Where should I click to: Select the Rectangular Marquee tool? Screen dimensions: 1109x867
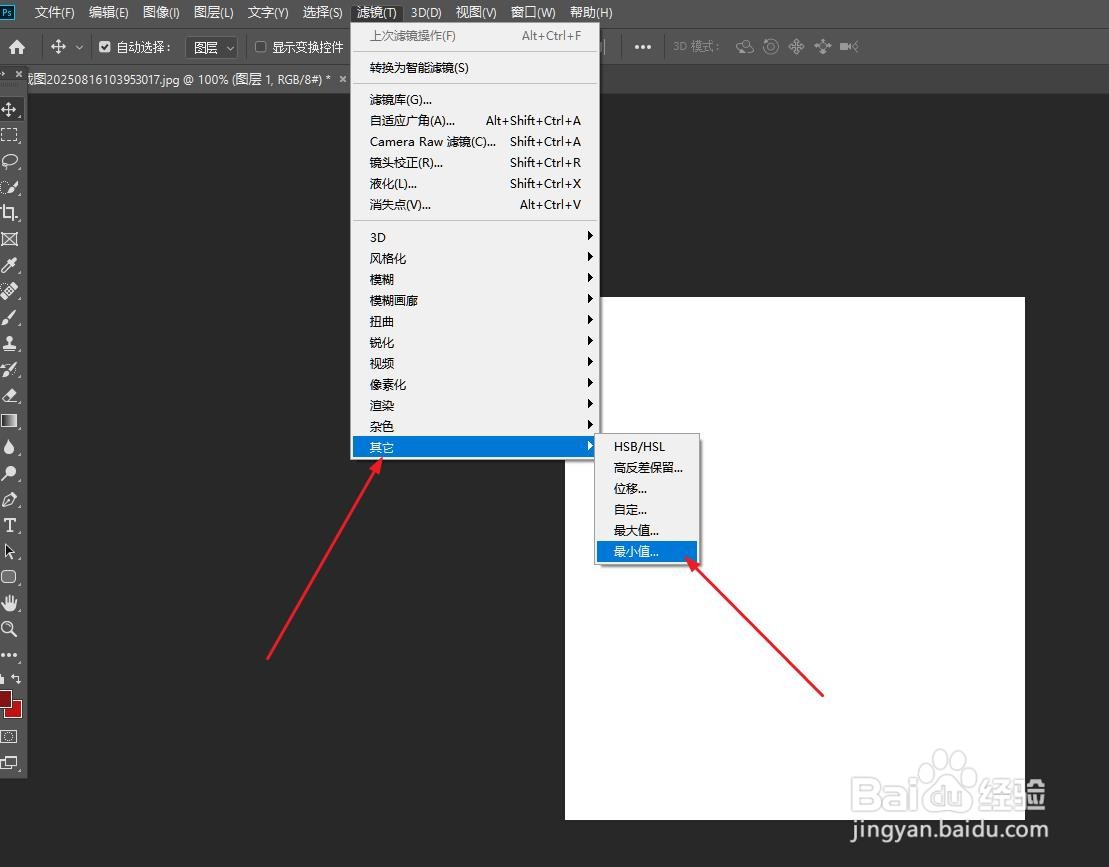click(10, 135)
